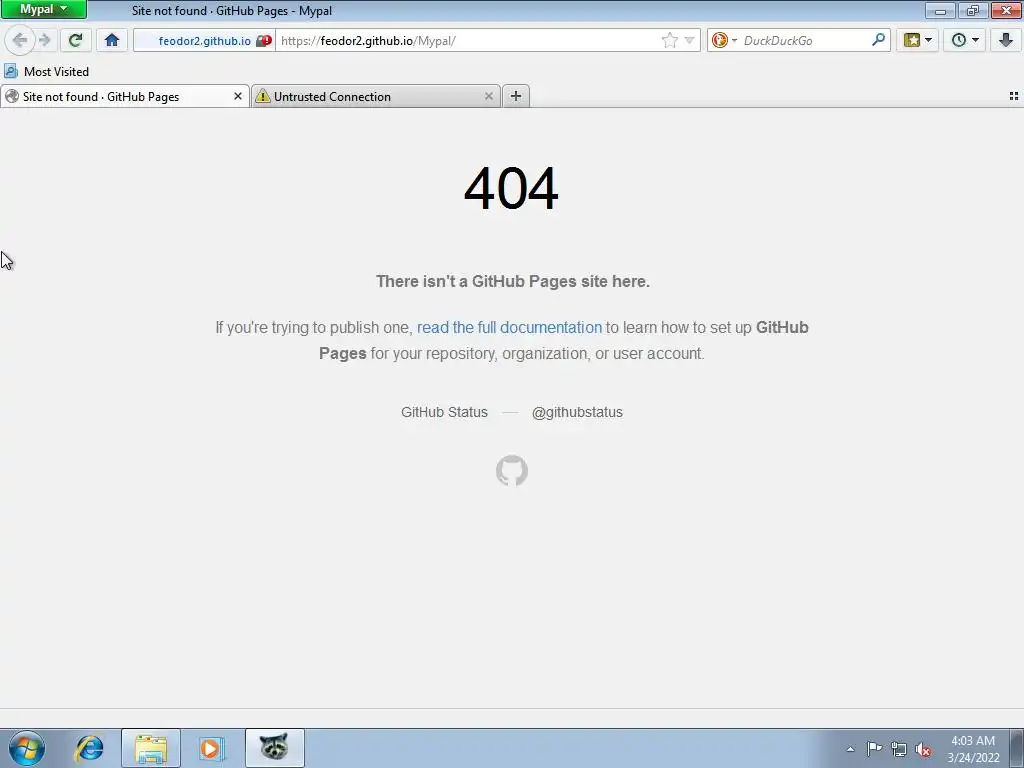Reload the current page

coord(76,40)
